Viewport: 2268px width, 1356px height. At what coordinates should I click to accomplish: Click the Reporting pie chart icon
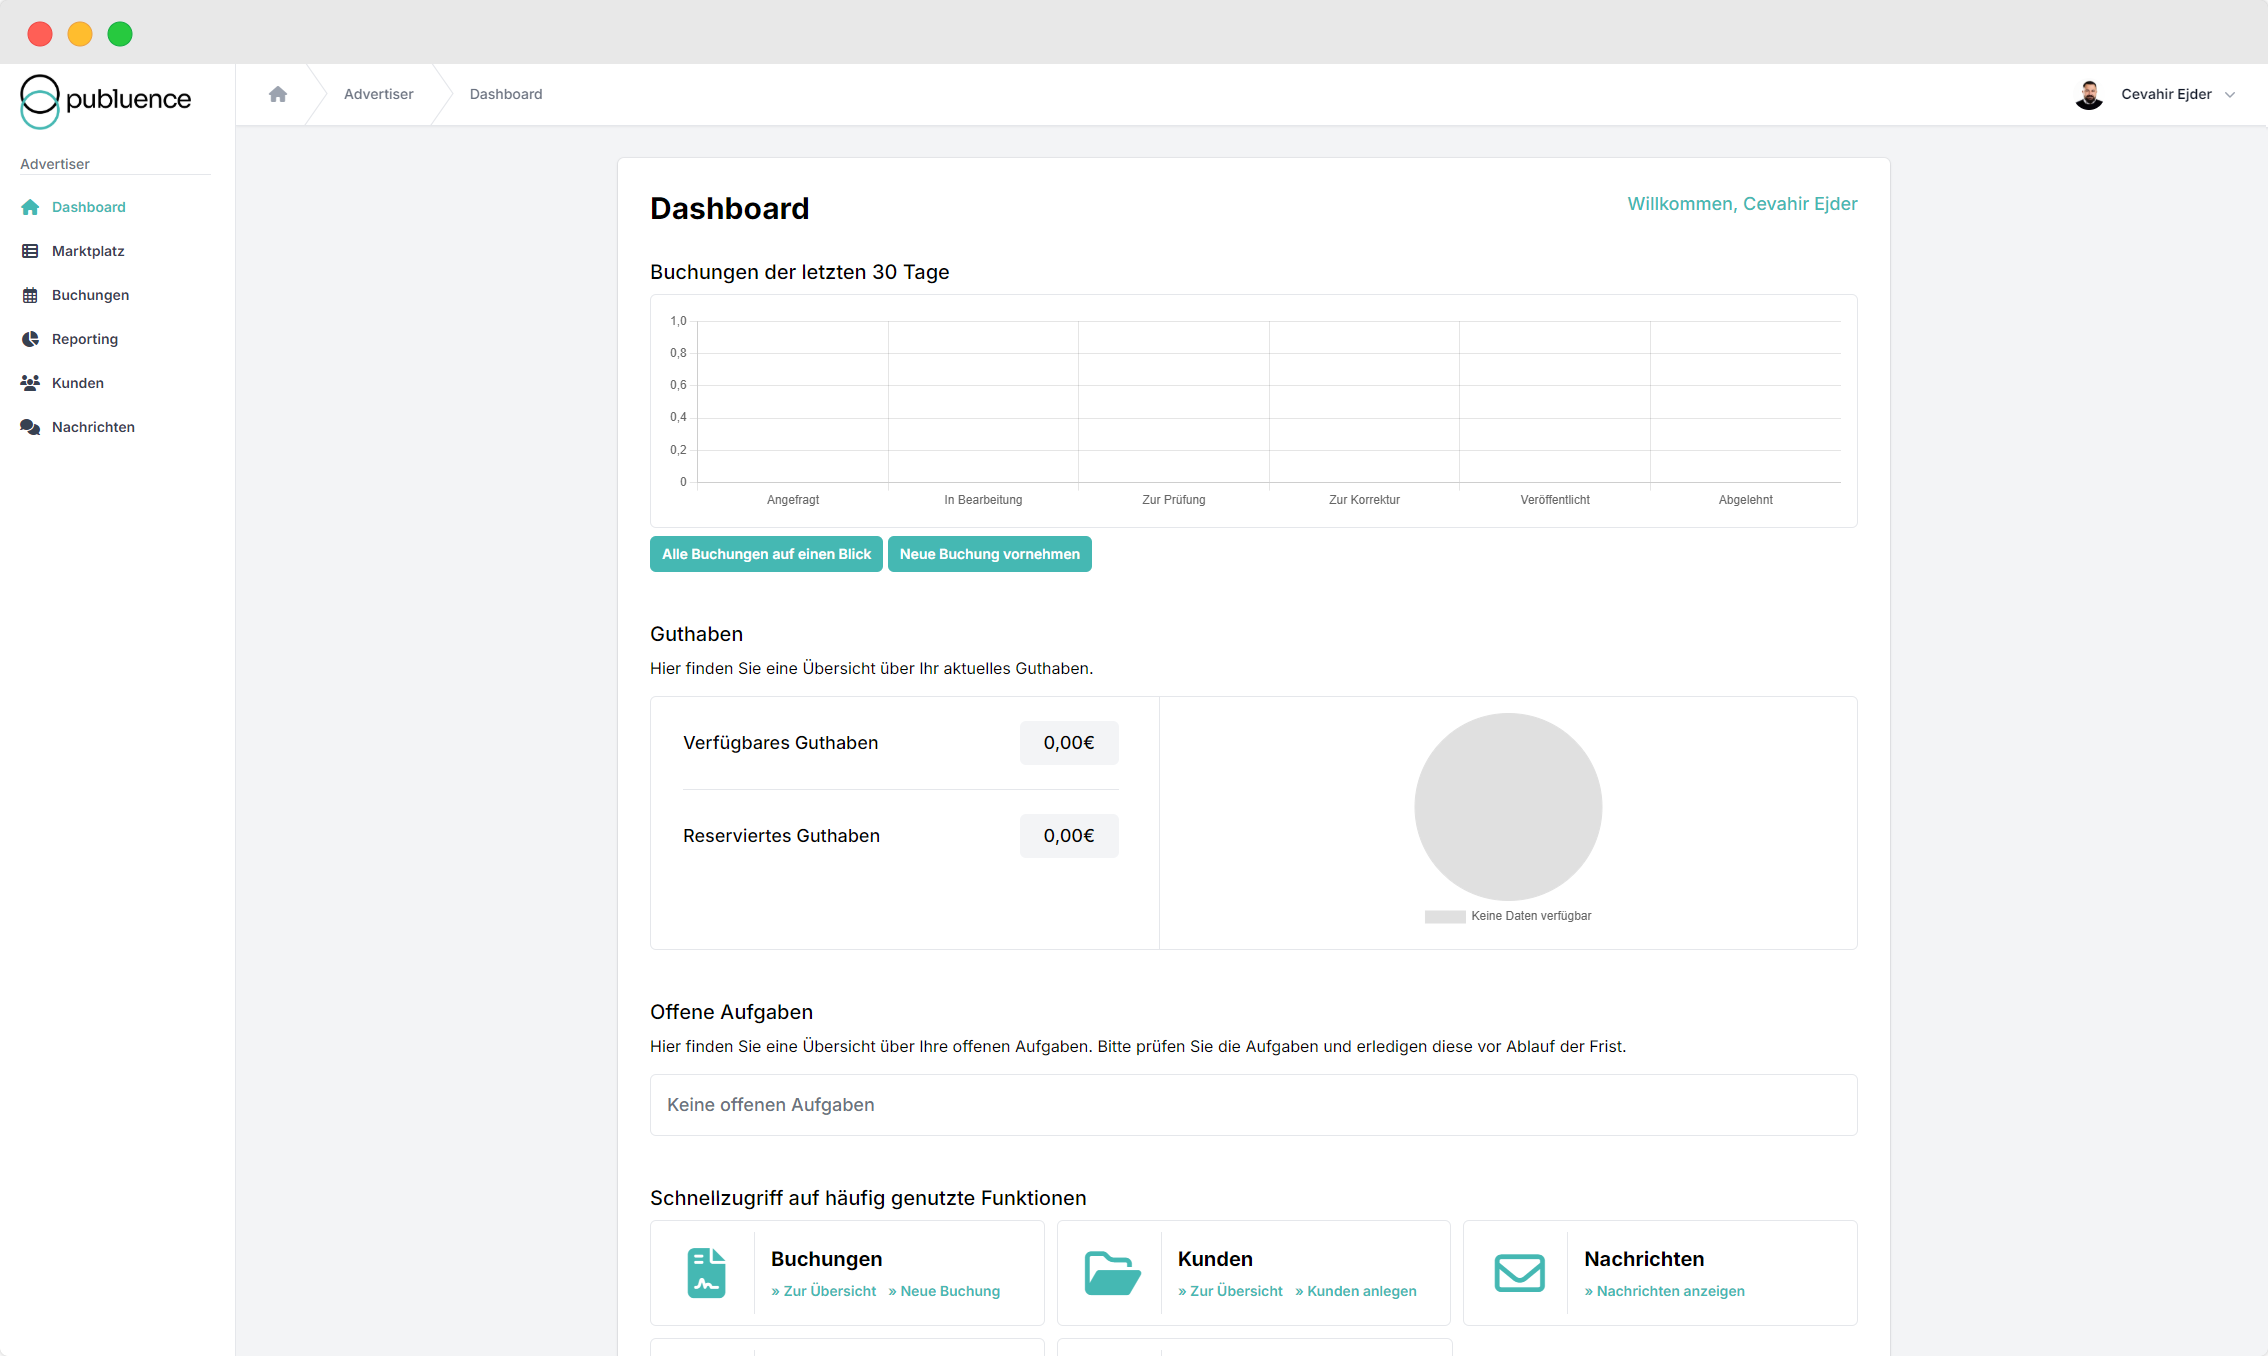[x=30, y=339]
